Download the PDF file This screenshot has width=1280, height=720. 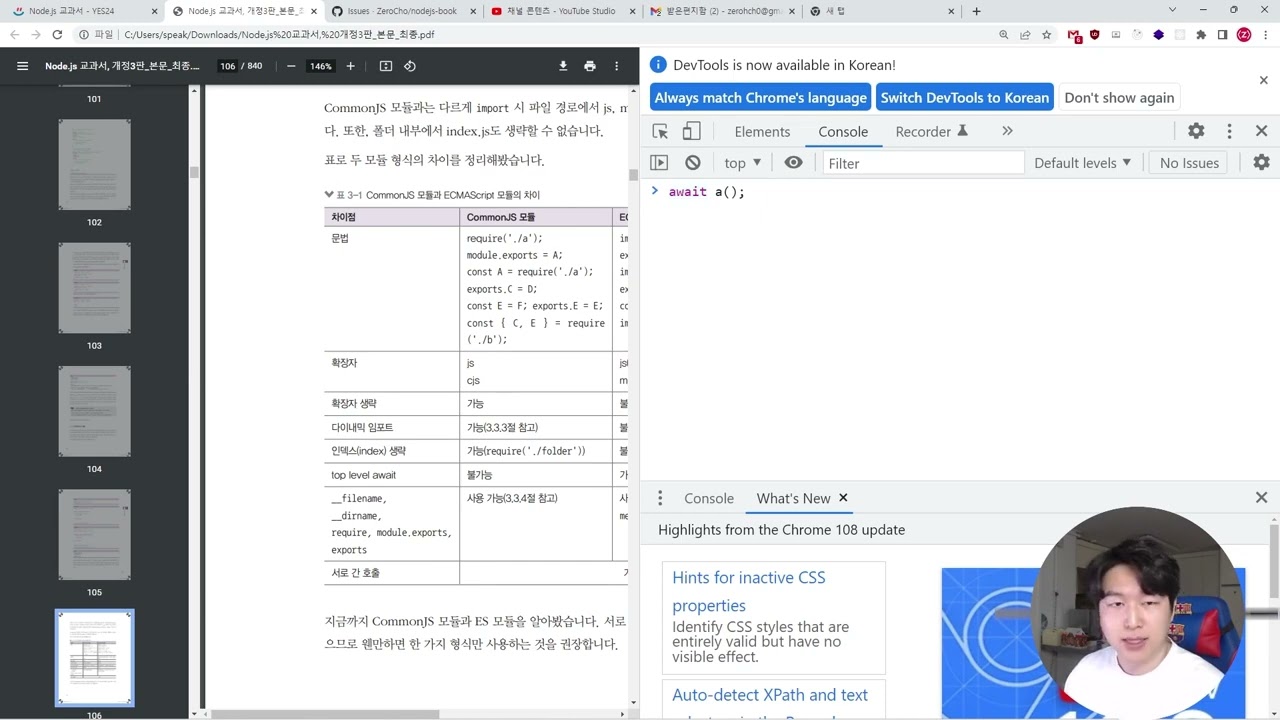pos(563,66)
